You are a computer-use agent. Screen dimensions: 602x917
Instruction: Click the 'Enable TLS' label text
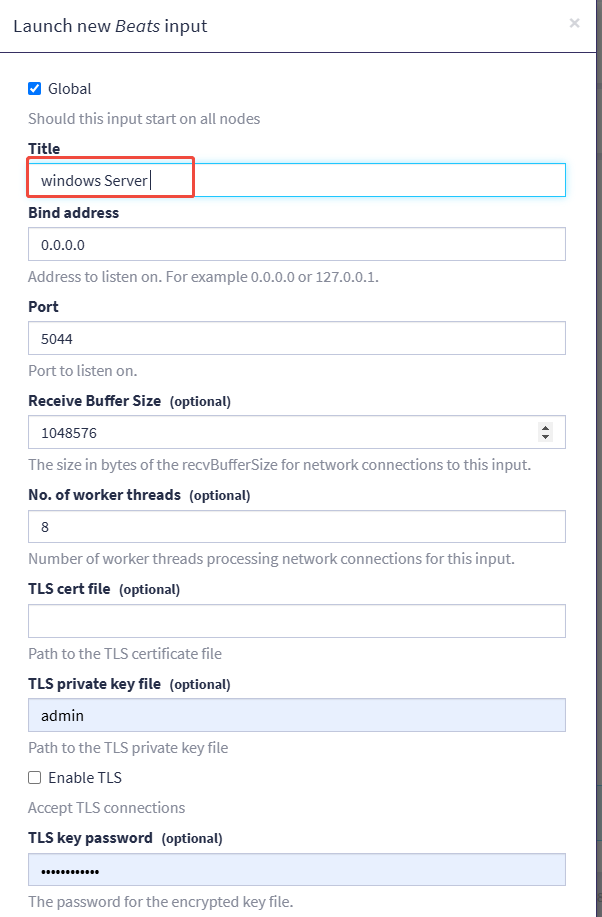pos(85,777)
